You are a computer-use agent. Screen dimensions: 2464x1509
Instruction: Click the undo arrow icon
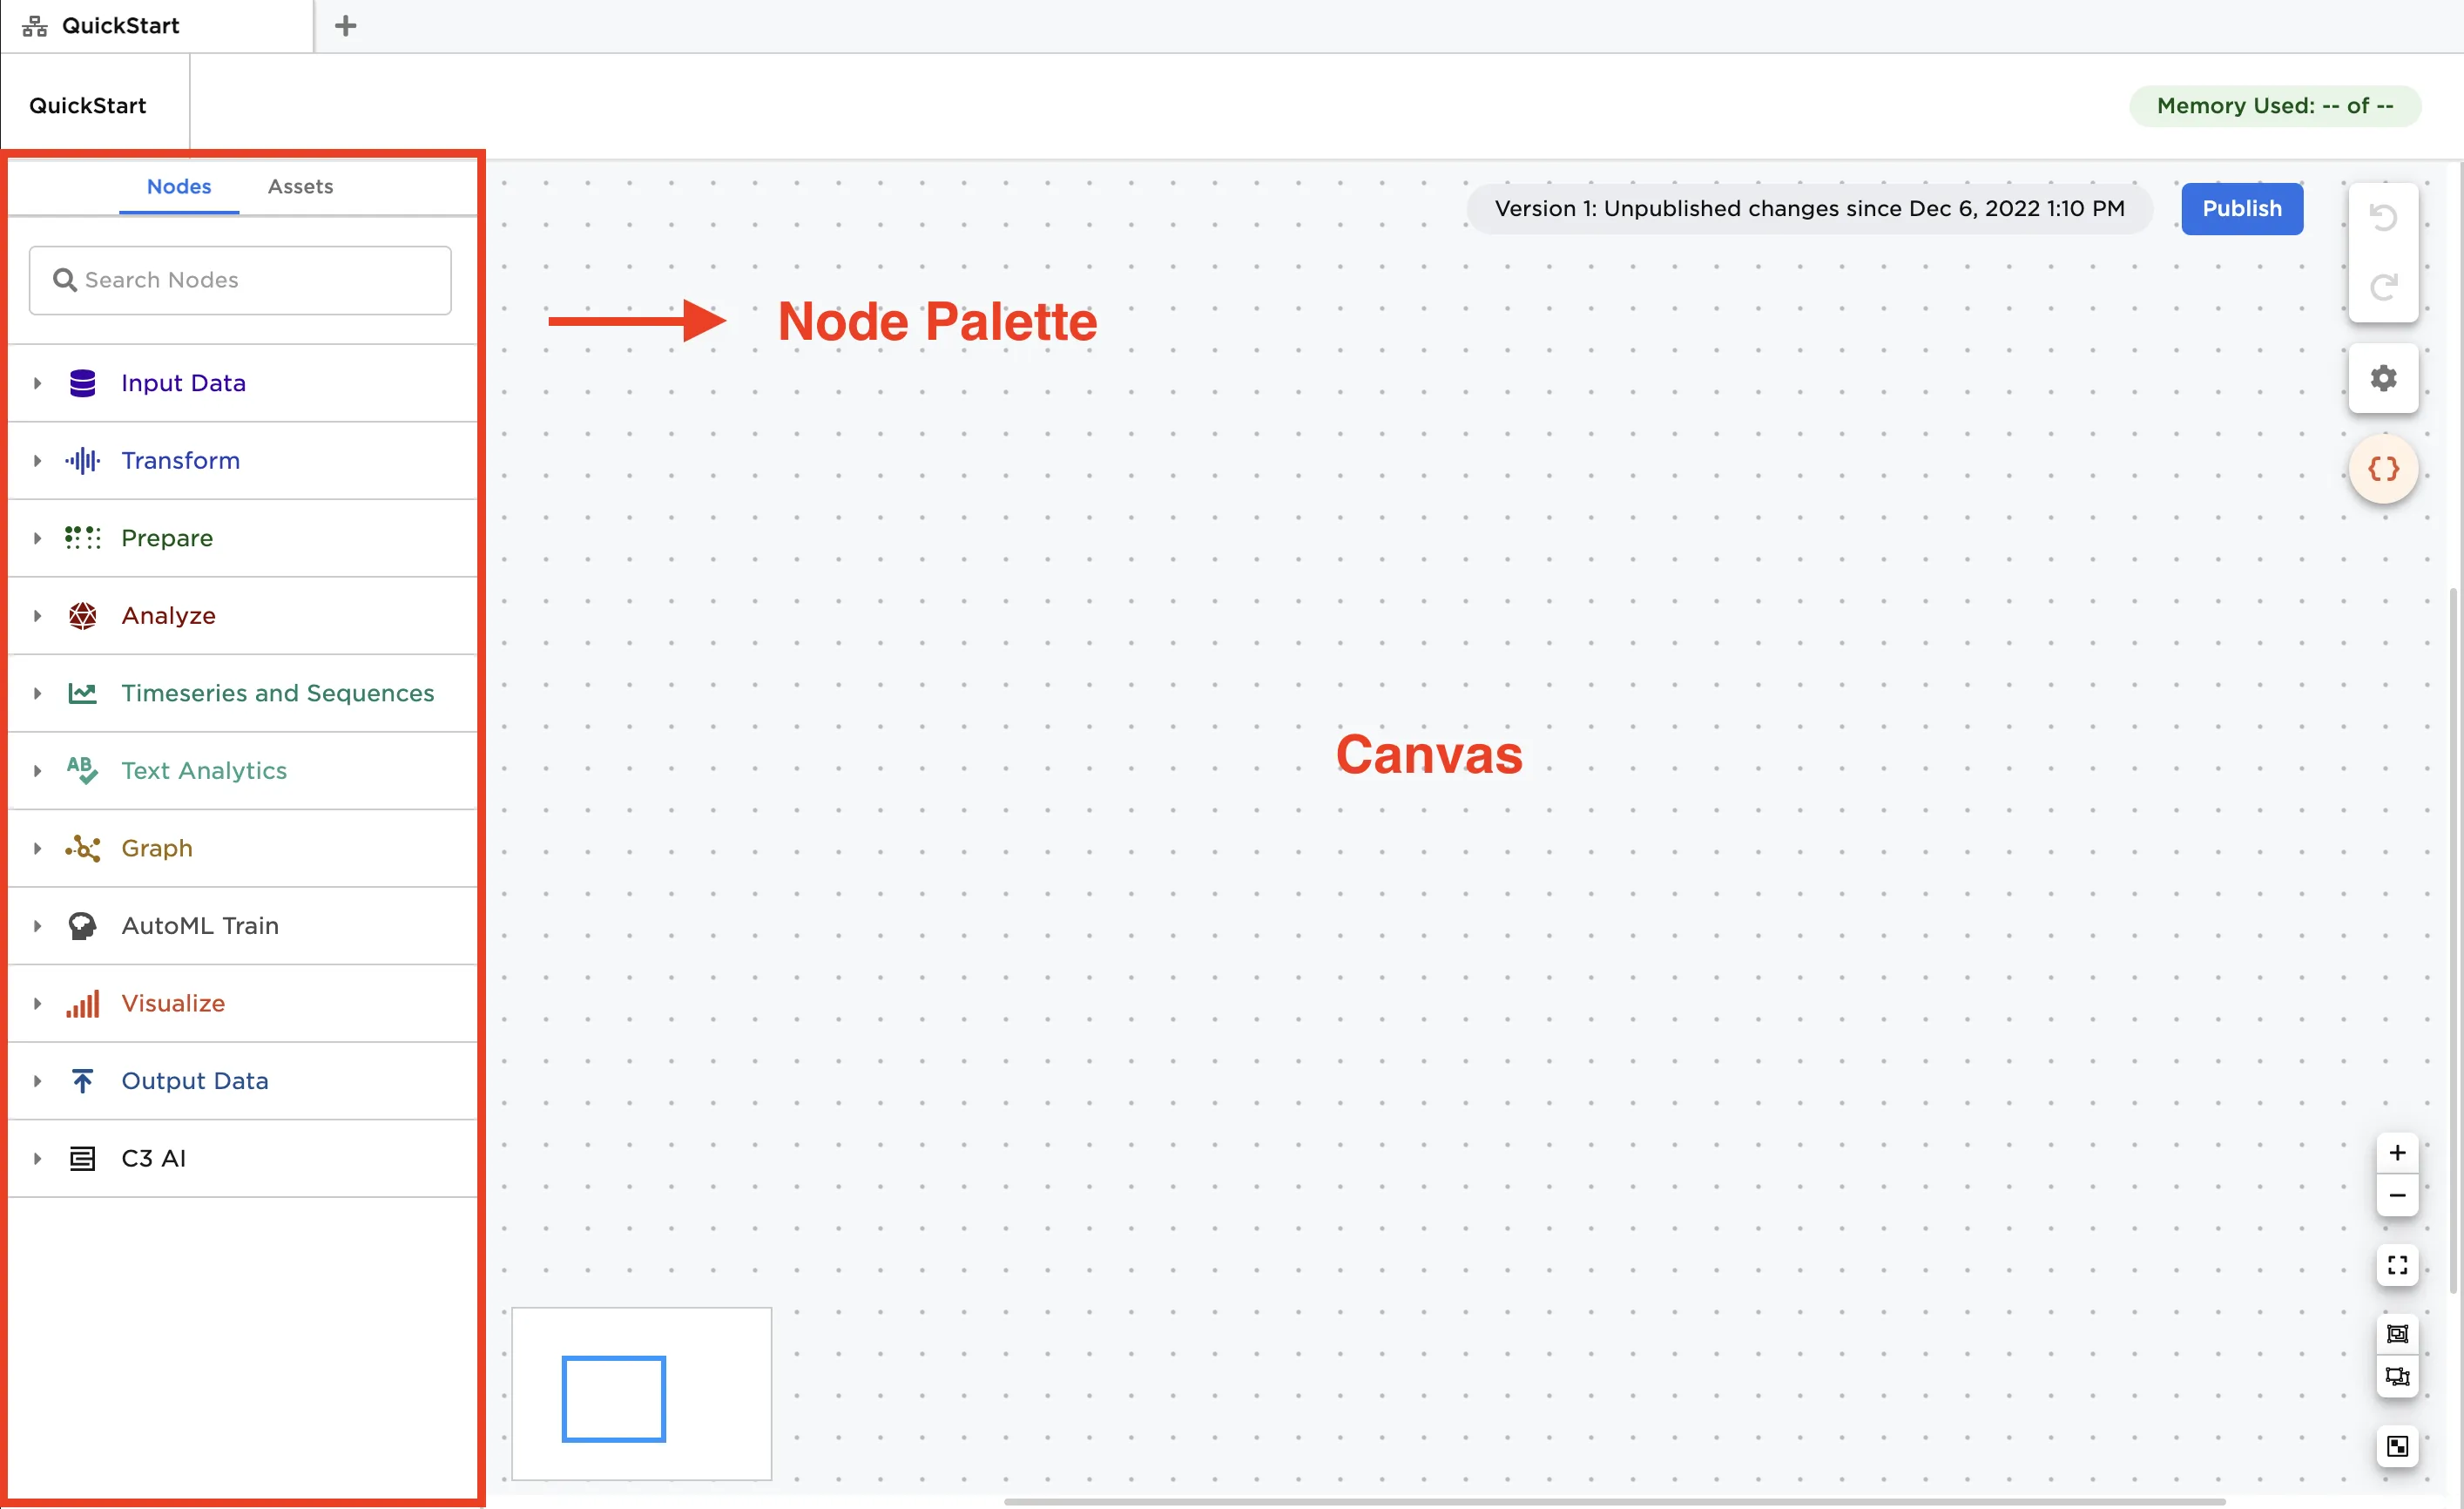pos(2383,218)
